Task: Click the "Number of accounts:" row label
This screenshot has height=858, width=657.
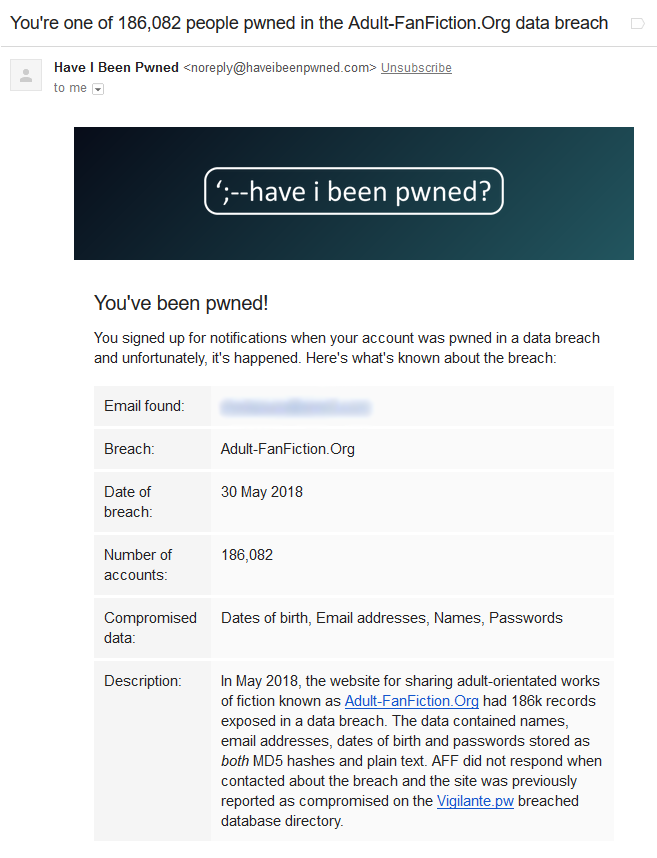Action: [x=138, y=565]
